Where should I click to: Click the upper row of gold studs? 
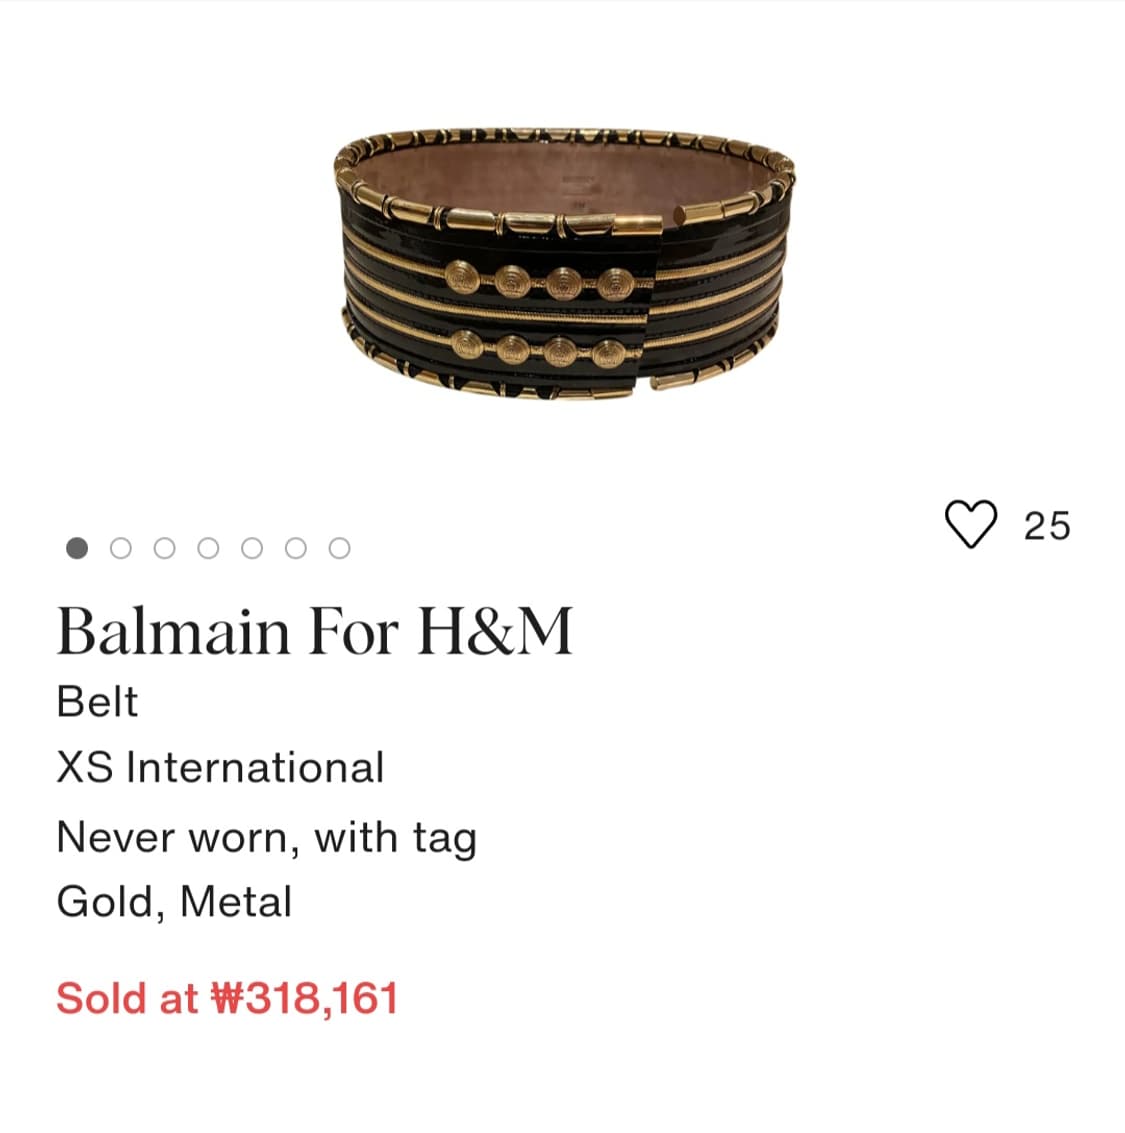point(540,282)
